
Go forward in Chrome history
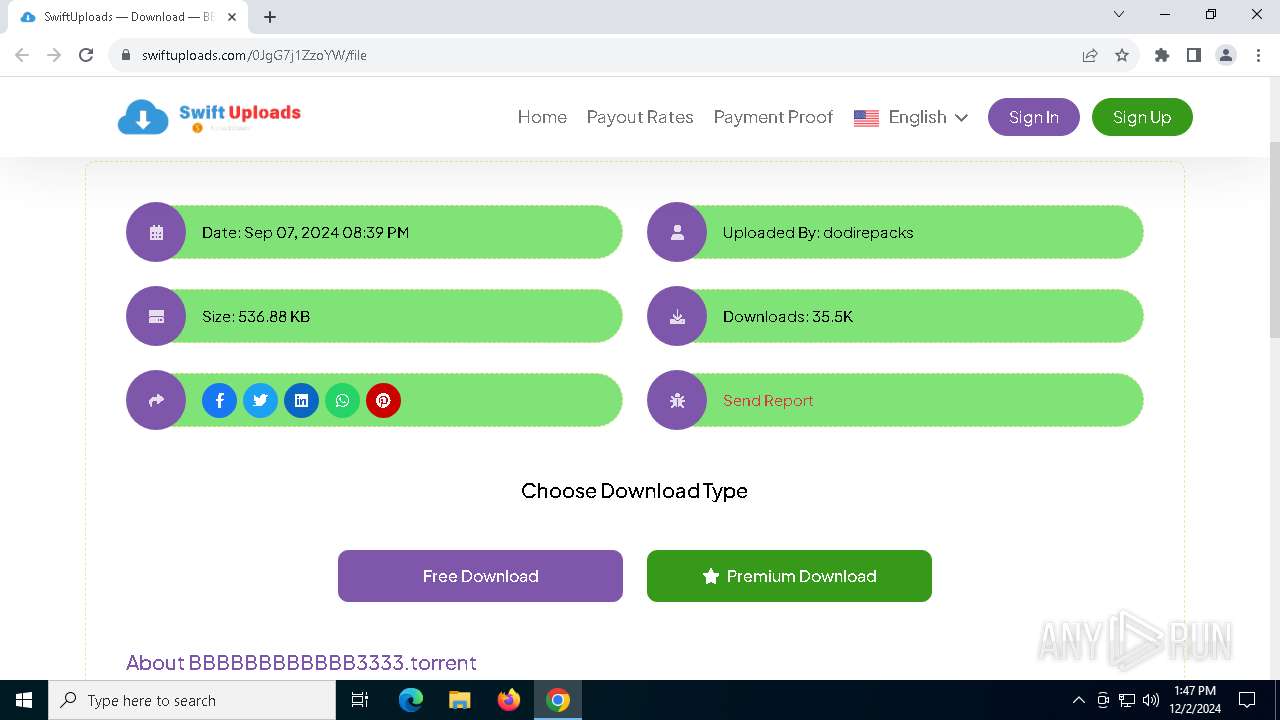(x=54, y=55)
